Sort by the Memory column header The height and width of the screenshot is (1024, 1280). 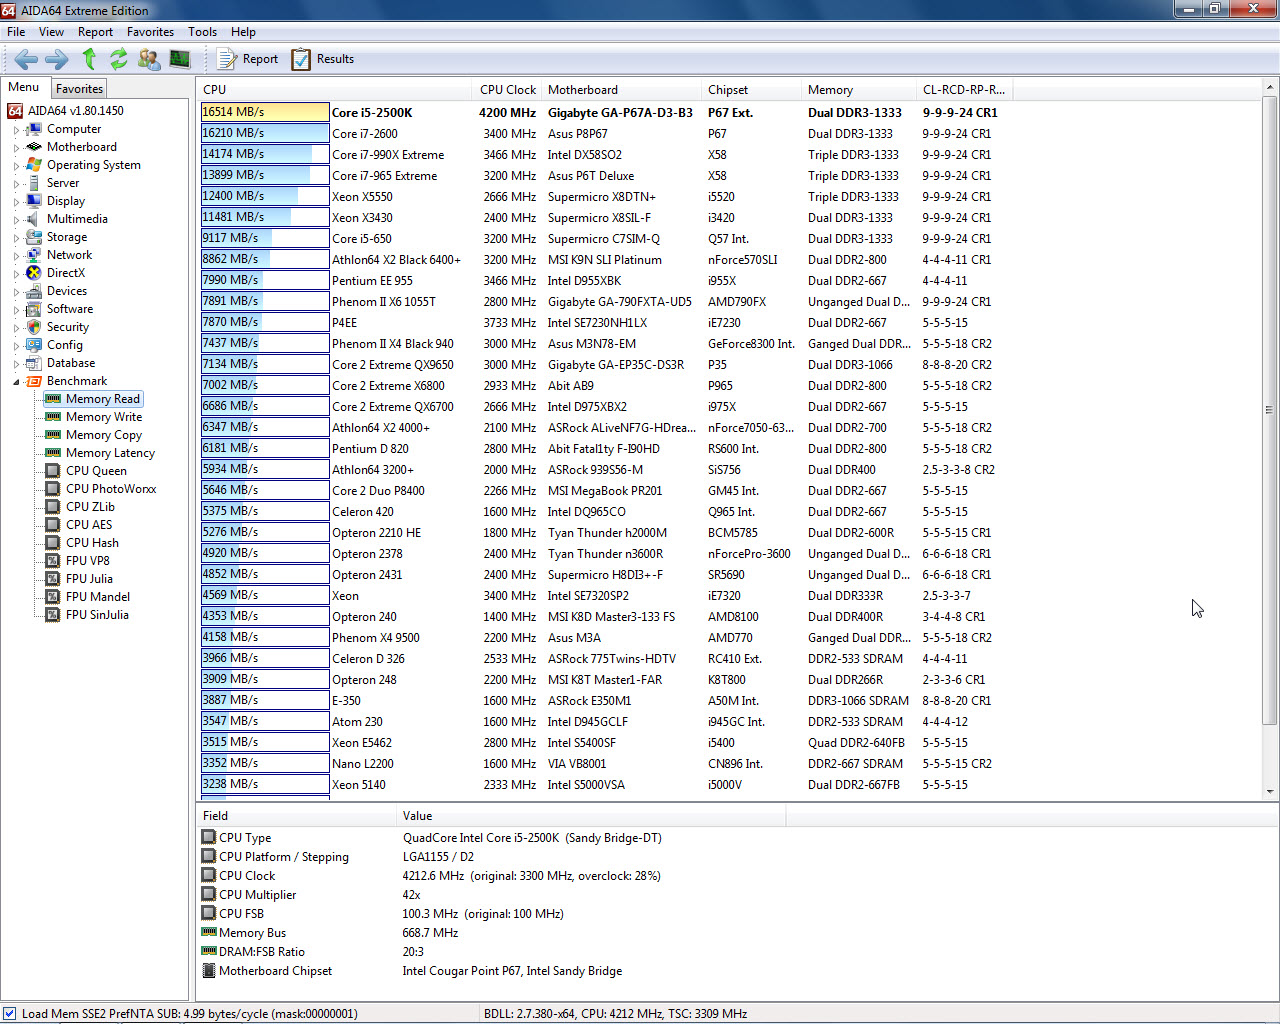click(858, 90)
